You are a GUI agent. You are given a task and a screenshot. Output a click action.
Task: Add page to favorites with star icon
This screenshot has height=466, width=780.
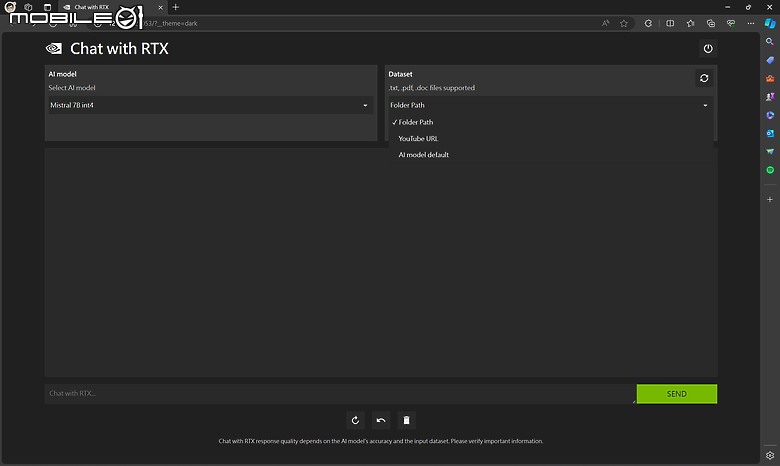[624, 23]
